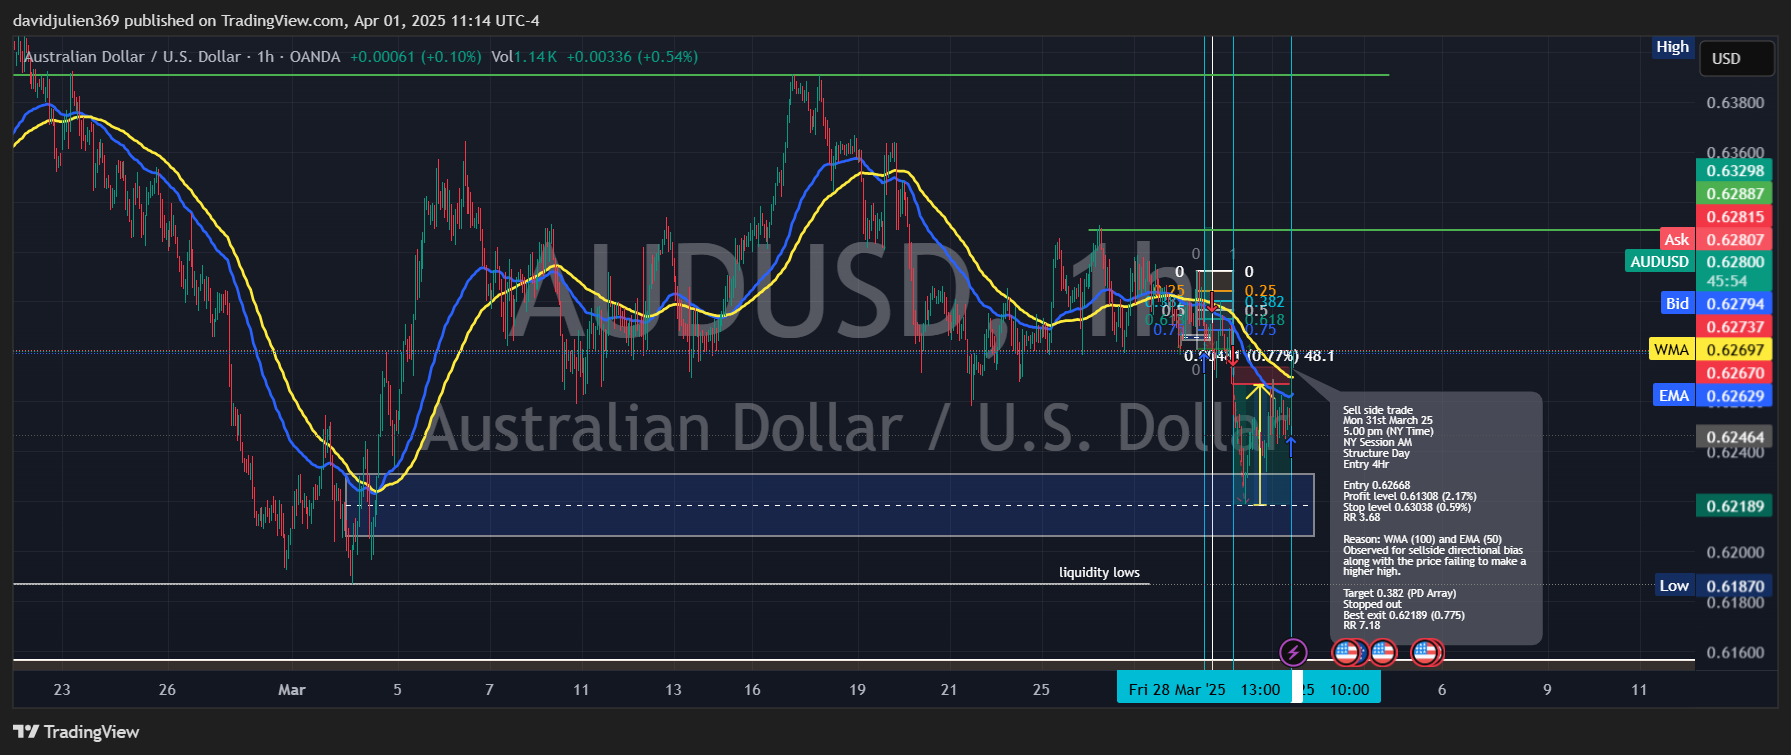Click the 0.62697 WMA value
The image size is (1791, 755).
(x=1735, y=349)
